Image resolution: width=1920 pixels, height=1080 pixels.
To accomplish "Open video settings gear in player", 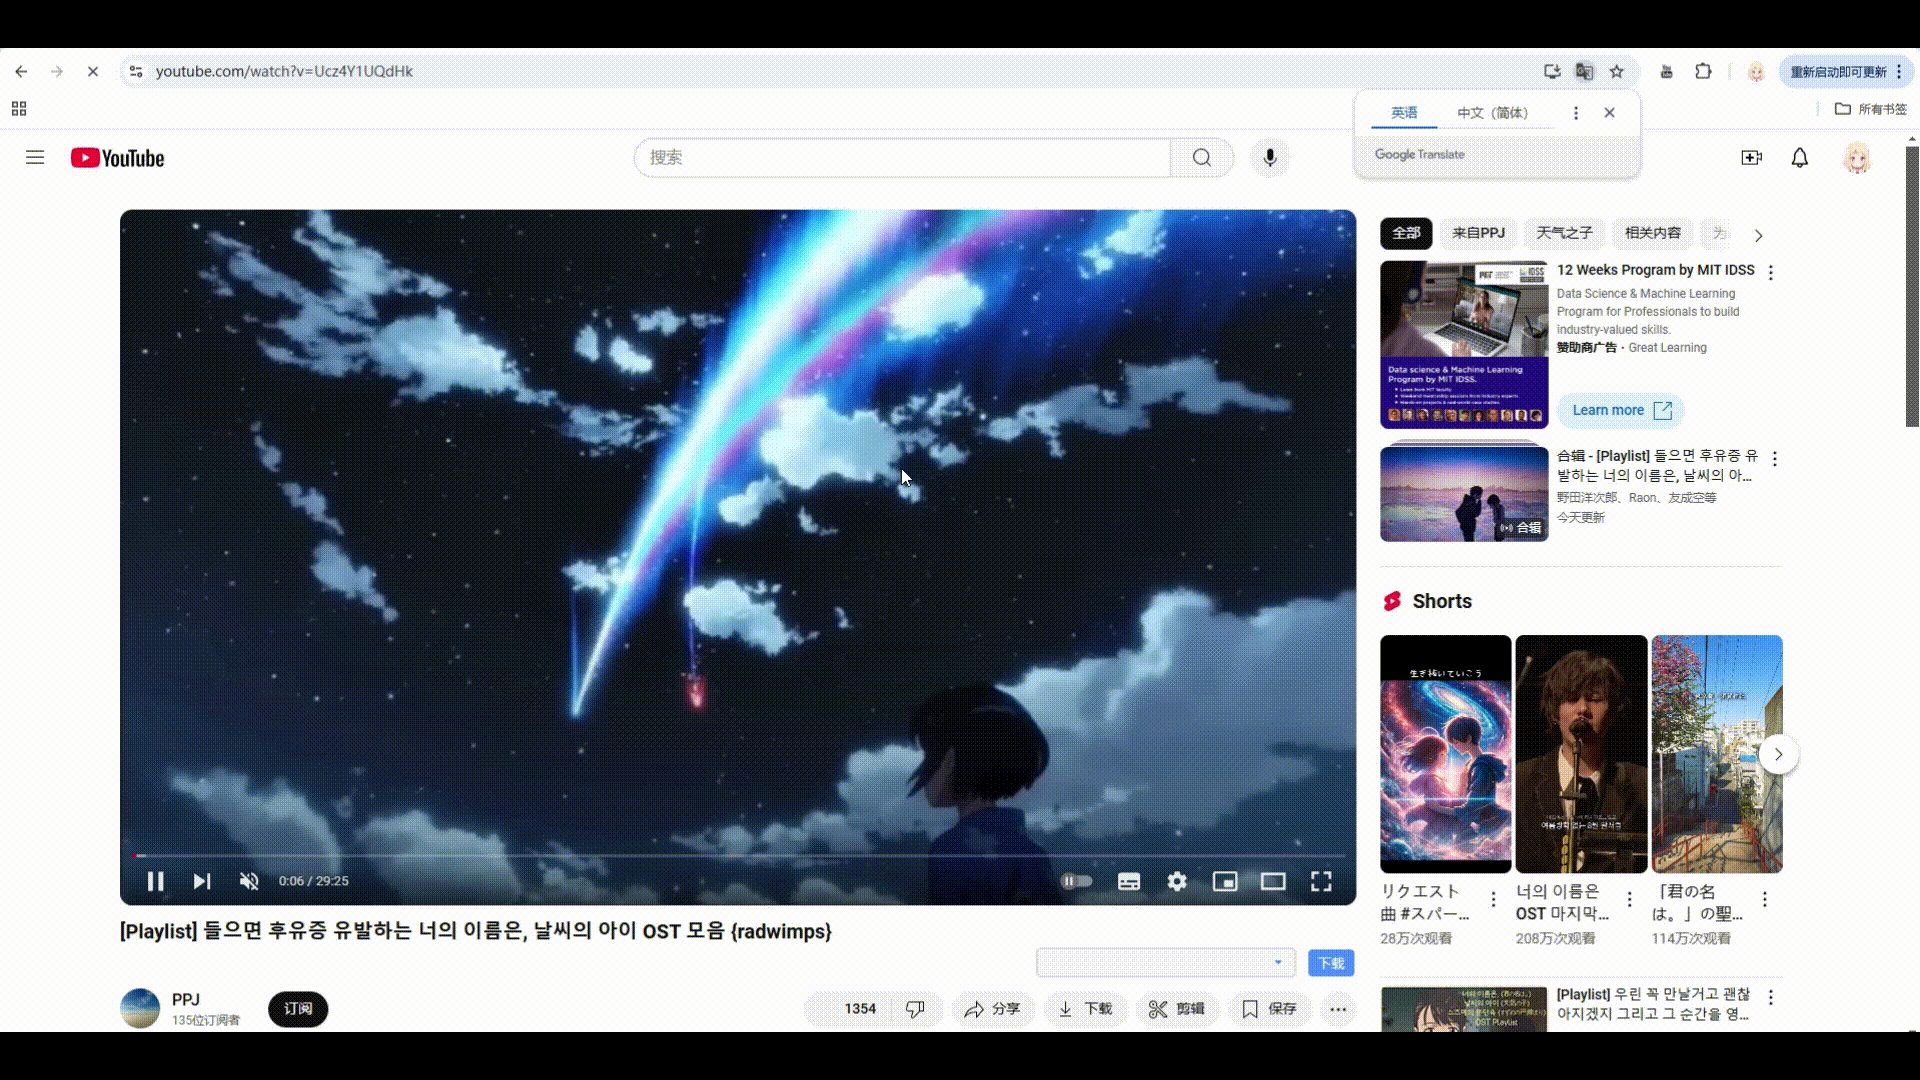I will [x=1177, y=881].
